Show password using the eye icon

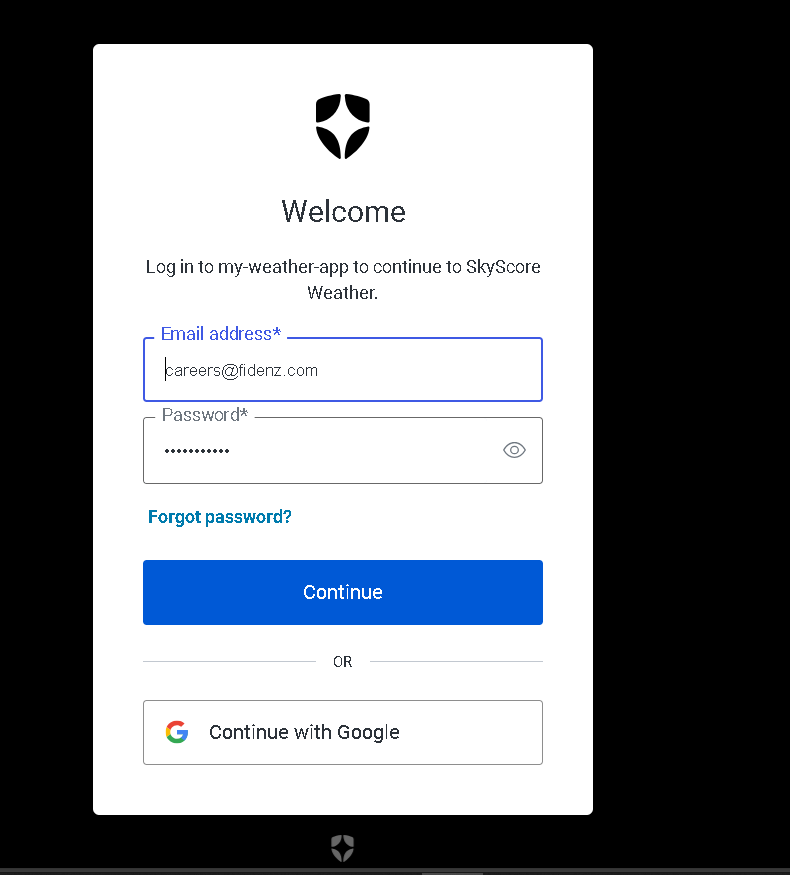(x=514, y=450)
